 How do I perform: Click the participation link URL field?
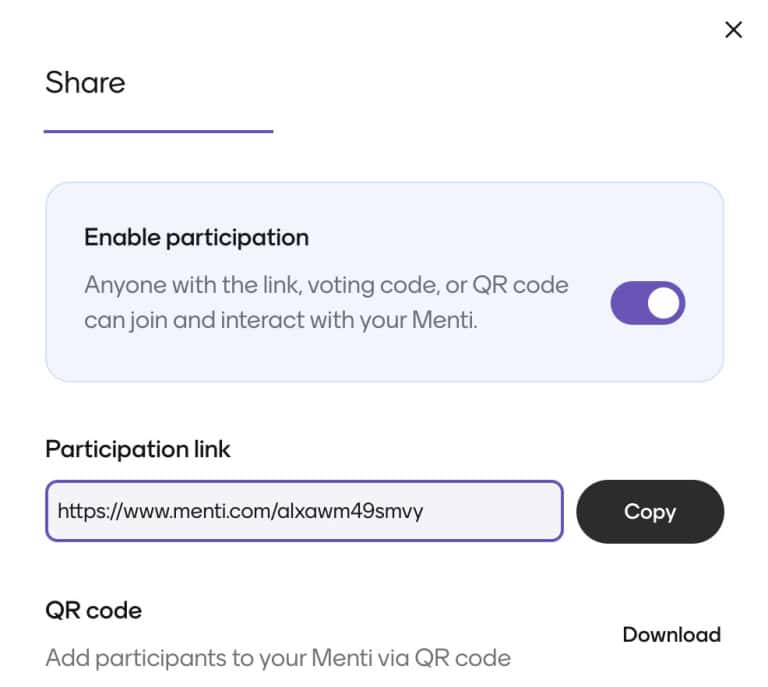[304, 512]
